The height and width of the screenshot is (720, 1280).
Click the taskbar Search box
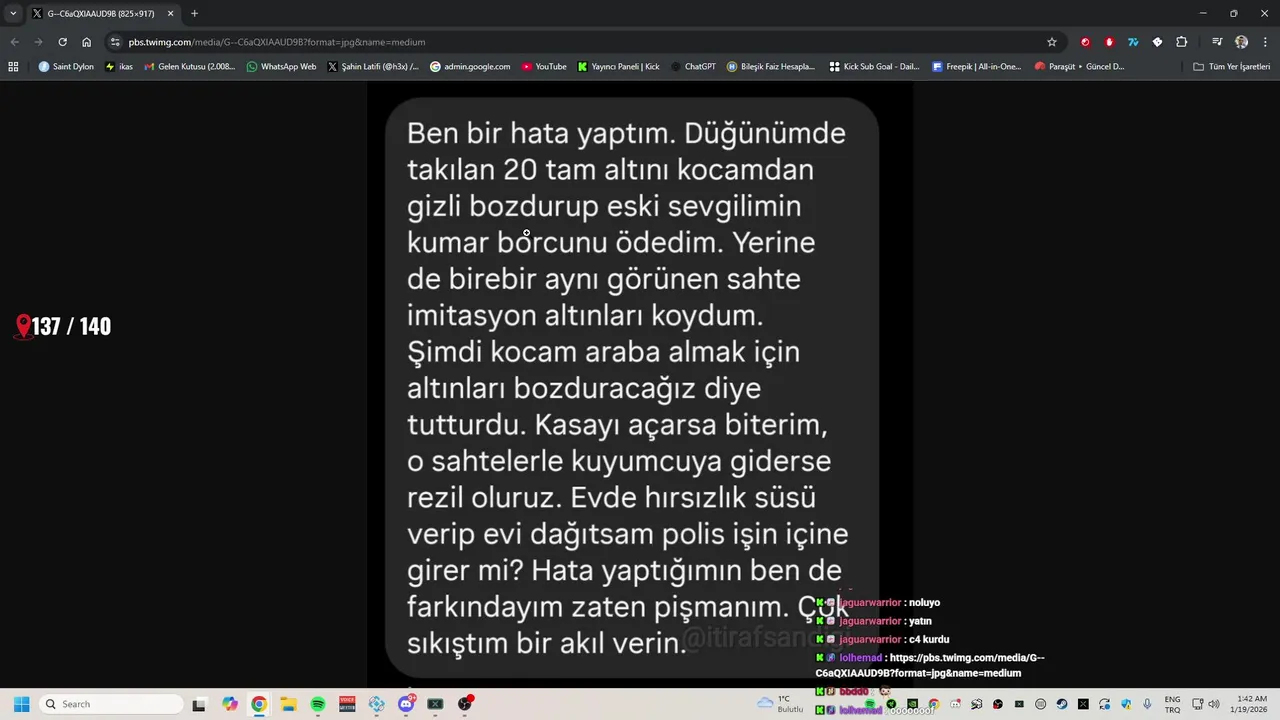pos(110,704)
